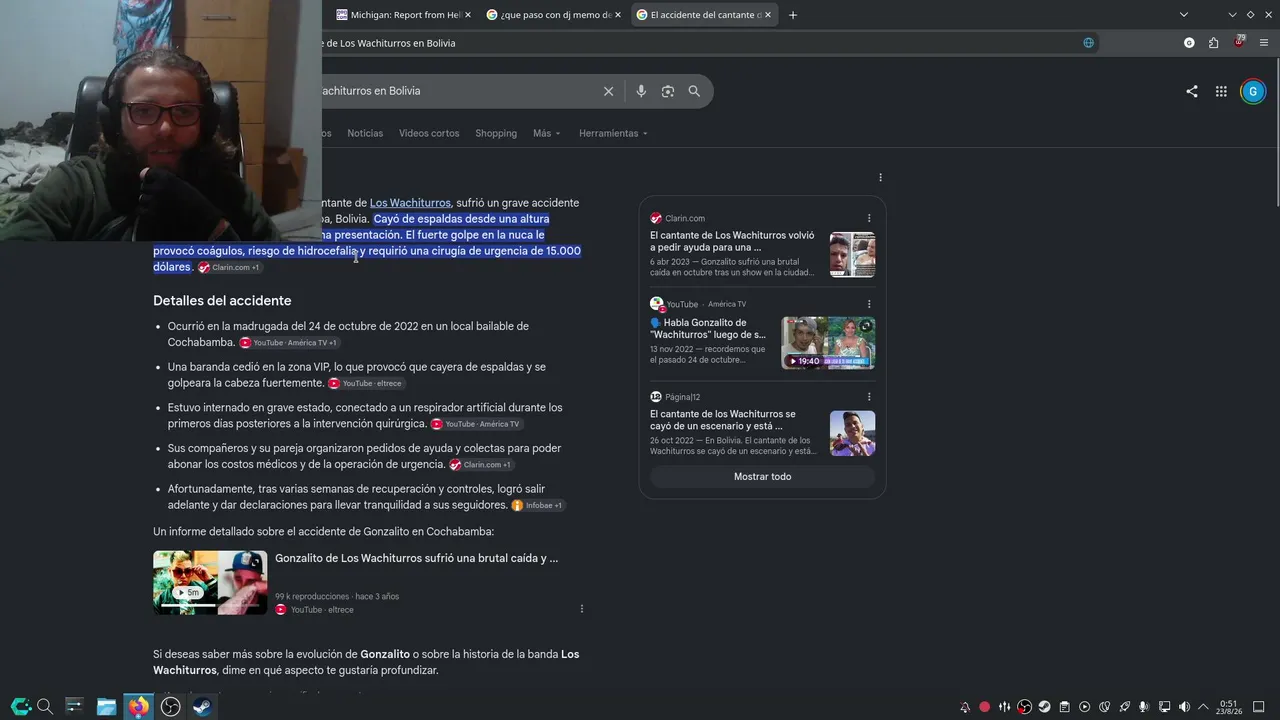Start voice search with the microphone icon

click(641, 91)
